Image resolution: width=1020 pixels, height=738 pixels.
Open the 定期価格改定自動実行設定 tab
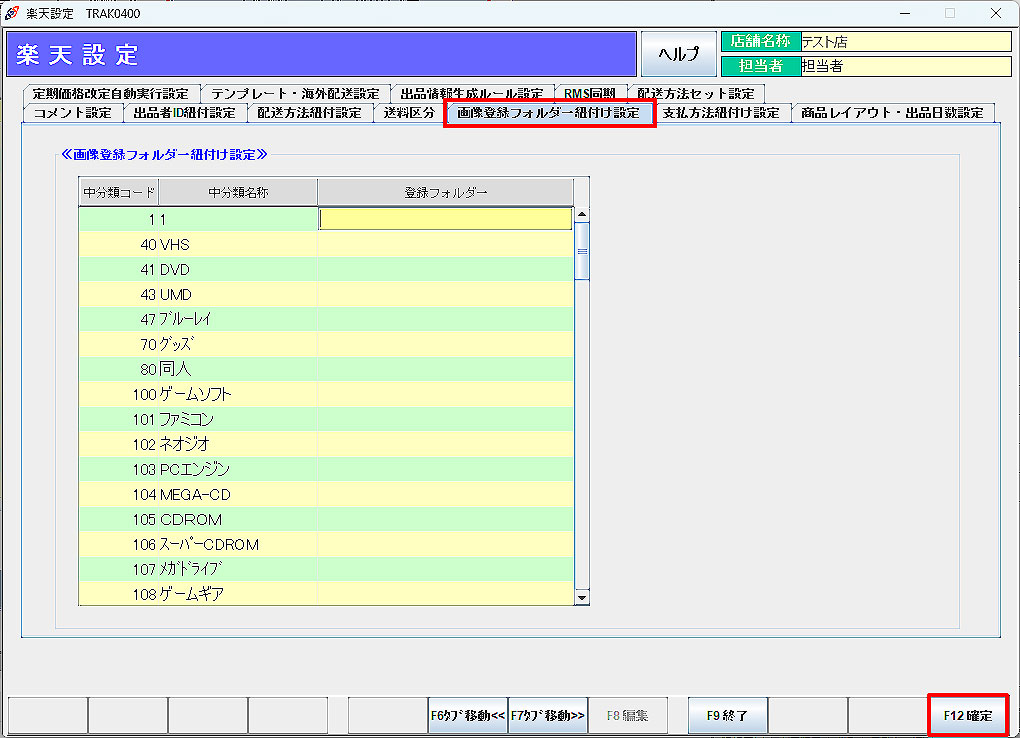(x=110, y=93)
